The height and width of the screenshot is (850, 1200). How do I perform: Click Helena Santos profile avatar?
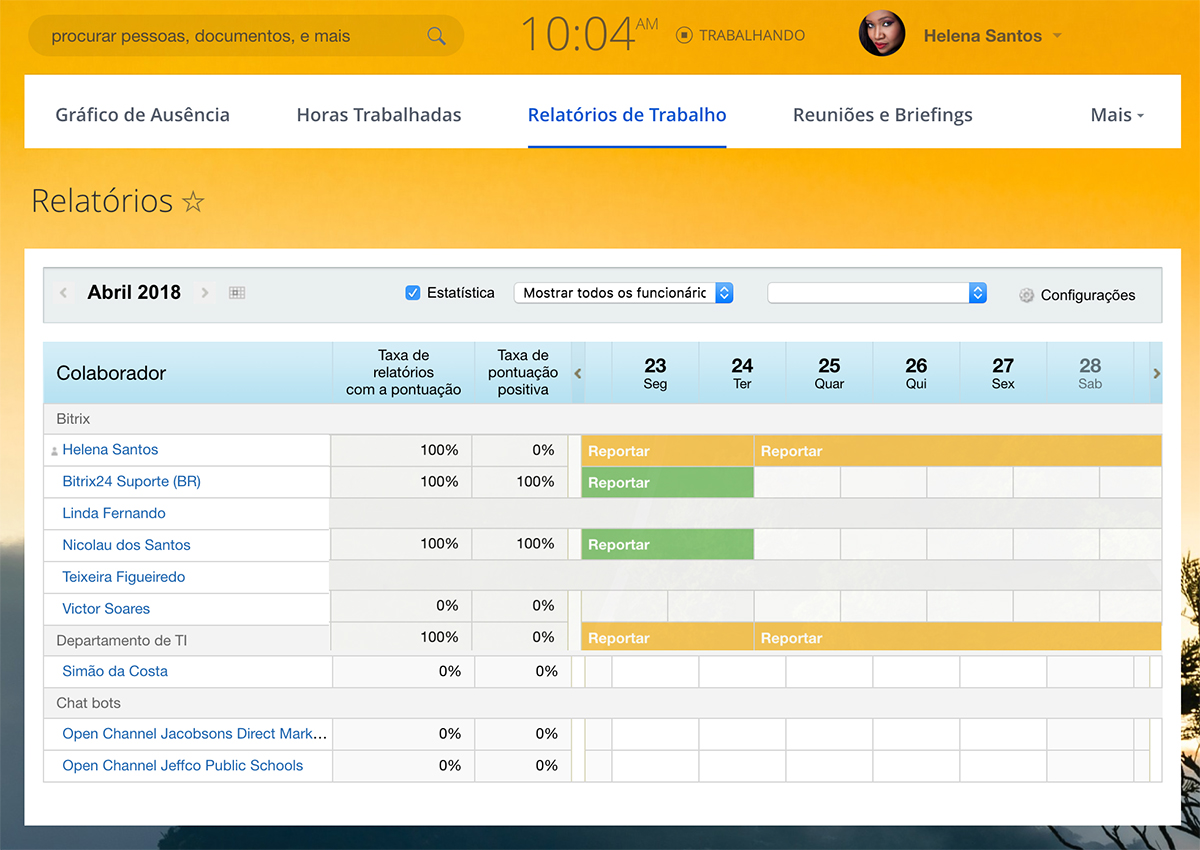pyautogui.click(x=882, y=34)
